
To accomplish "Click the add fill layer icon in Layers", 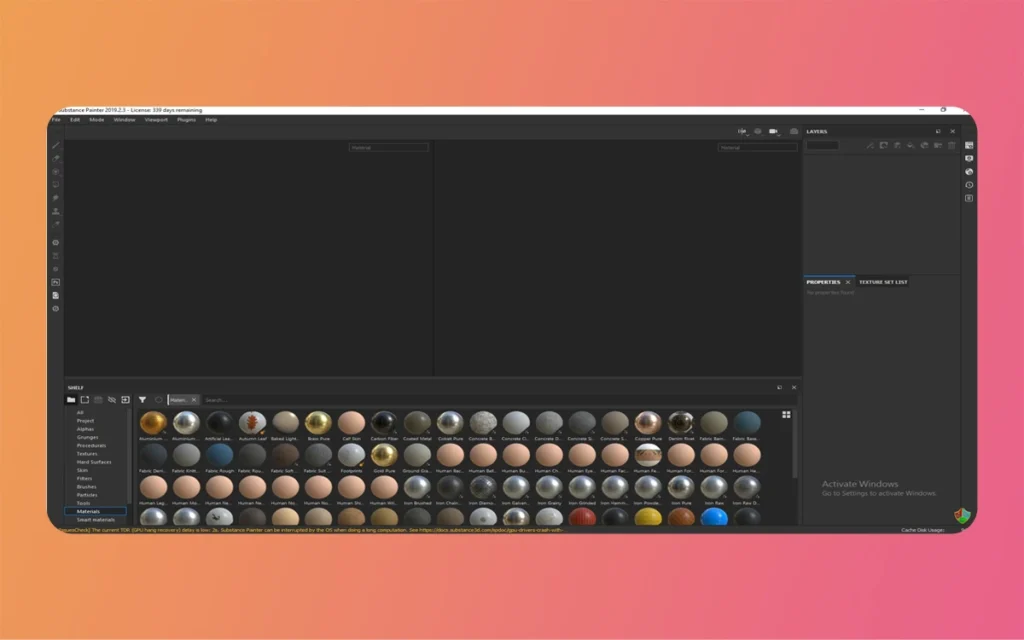I will (x=884, y=144).
